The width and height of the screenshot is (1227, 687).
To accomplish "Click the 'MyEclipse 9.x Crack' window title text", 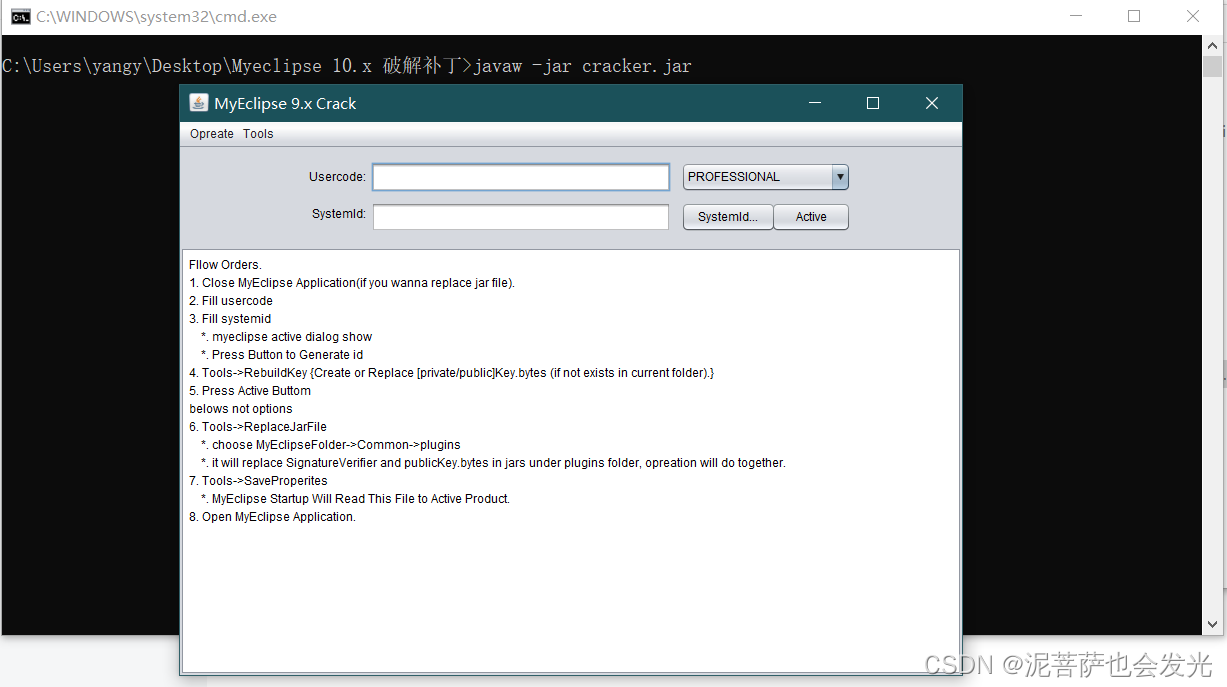I will click(x=285, y=104).
